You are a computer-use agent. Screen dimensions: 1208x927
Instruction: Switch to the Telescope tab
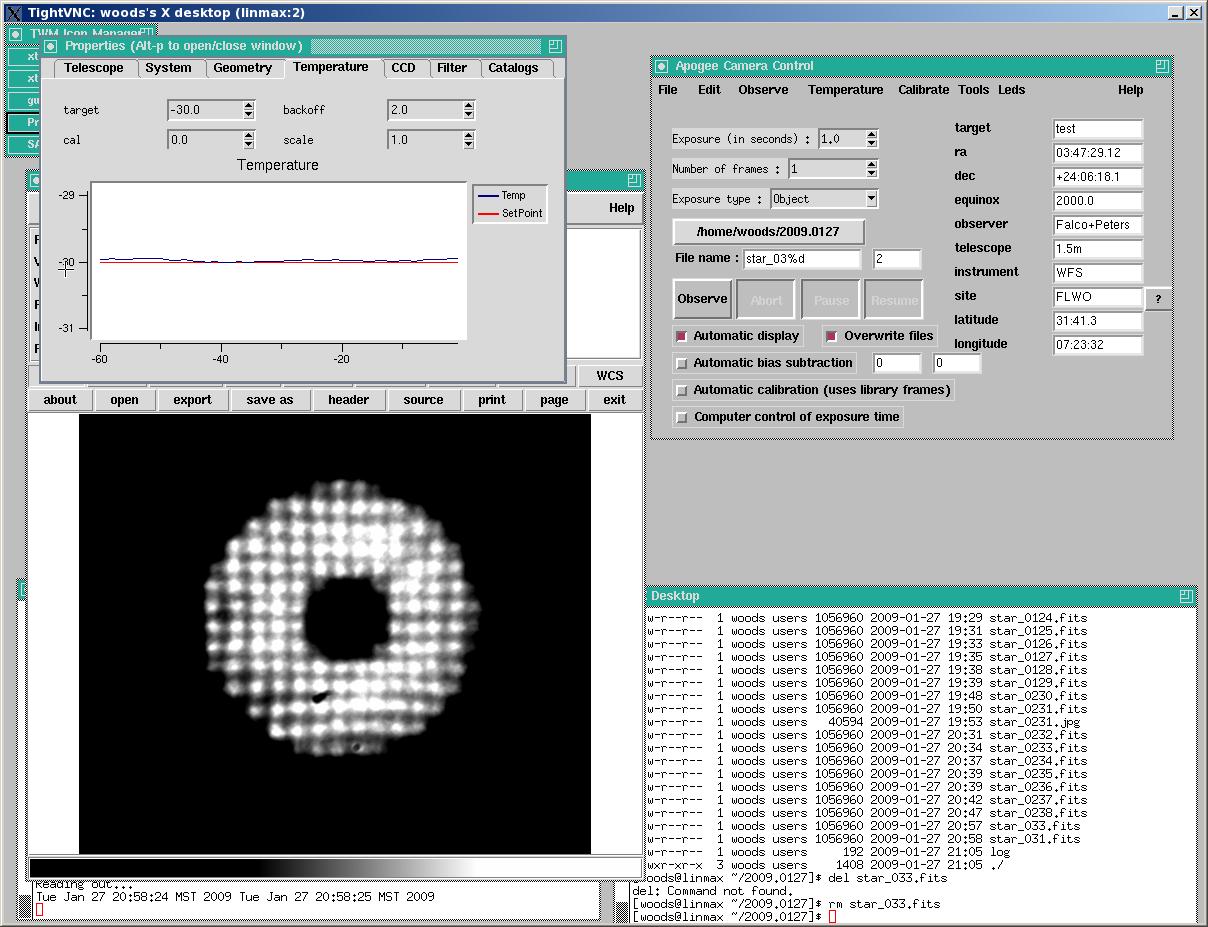click(94, 68)
